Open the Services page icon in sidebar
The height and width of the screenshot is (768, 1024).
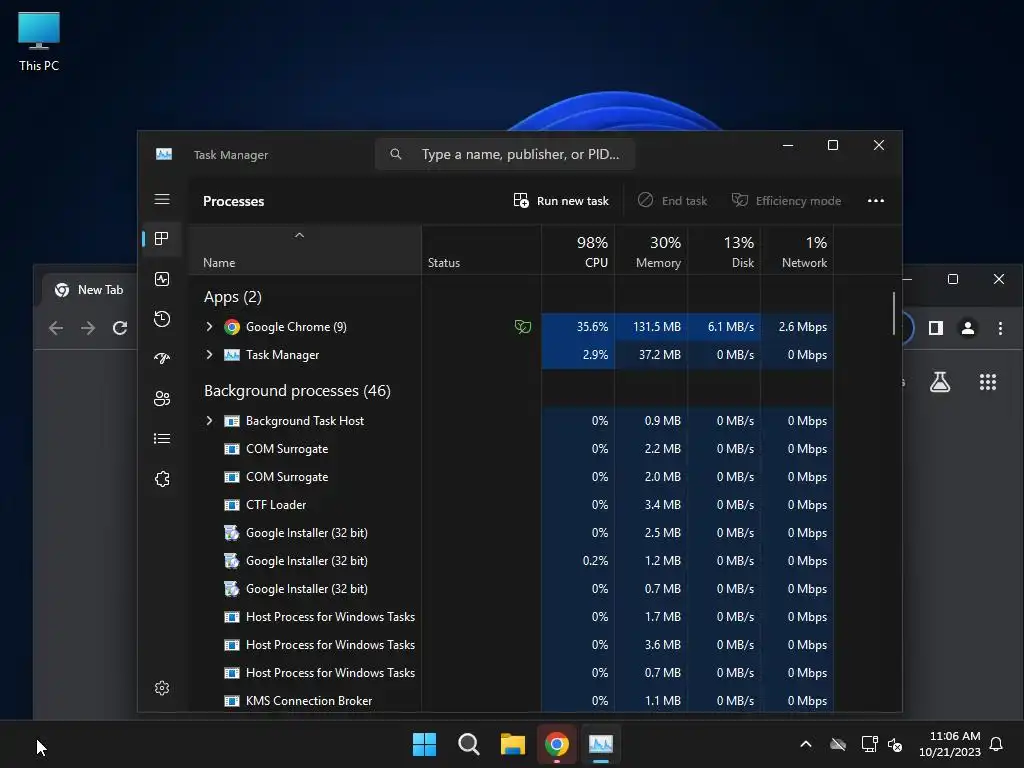[162, 479]
